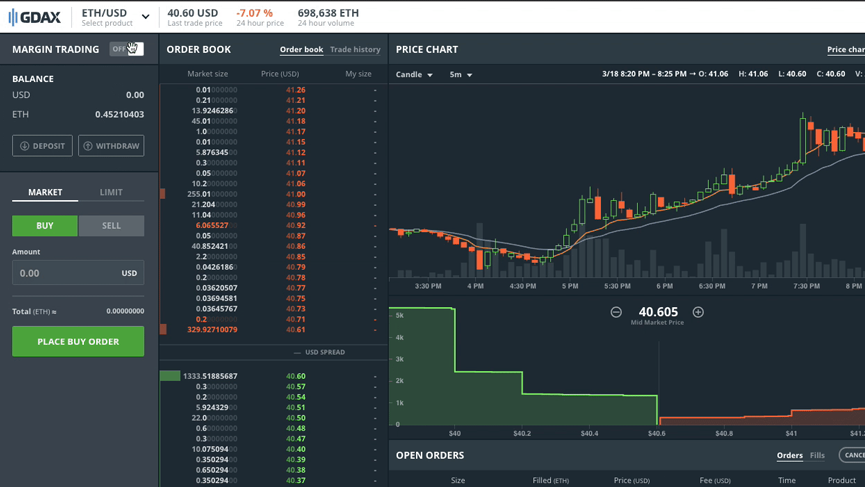Zoom in depth chart with plus icon

click(x=698, y=312)
